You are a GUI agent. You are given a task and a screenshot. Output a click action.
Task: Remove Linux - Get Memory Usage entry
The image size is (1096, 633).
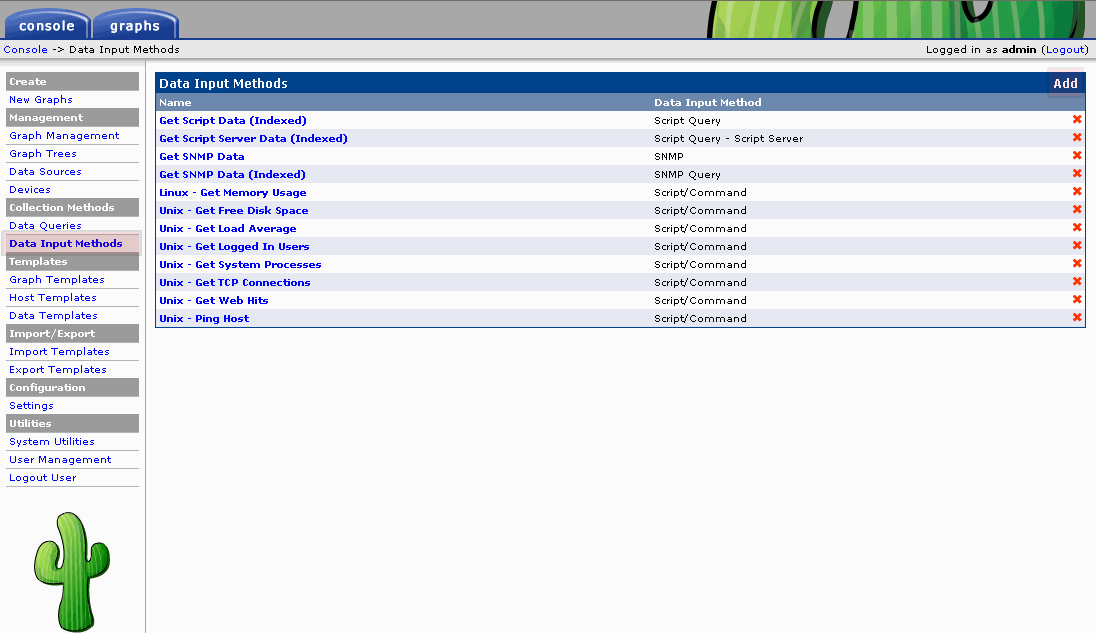pyautogui.click(x=1077, y=192)
